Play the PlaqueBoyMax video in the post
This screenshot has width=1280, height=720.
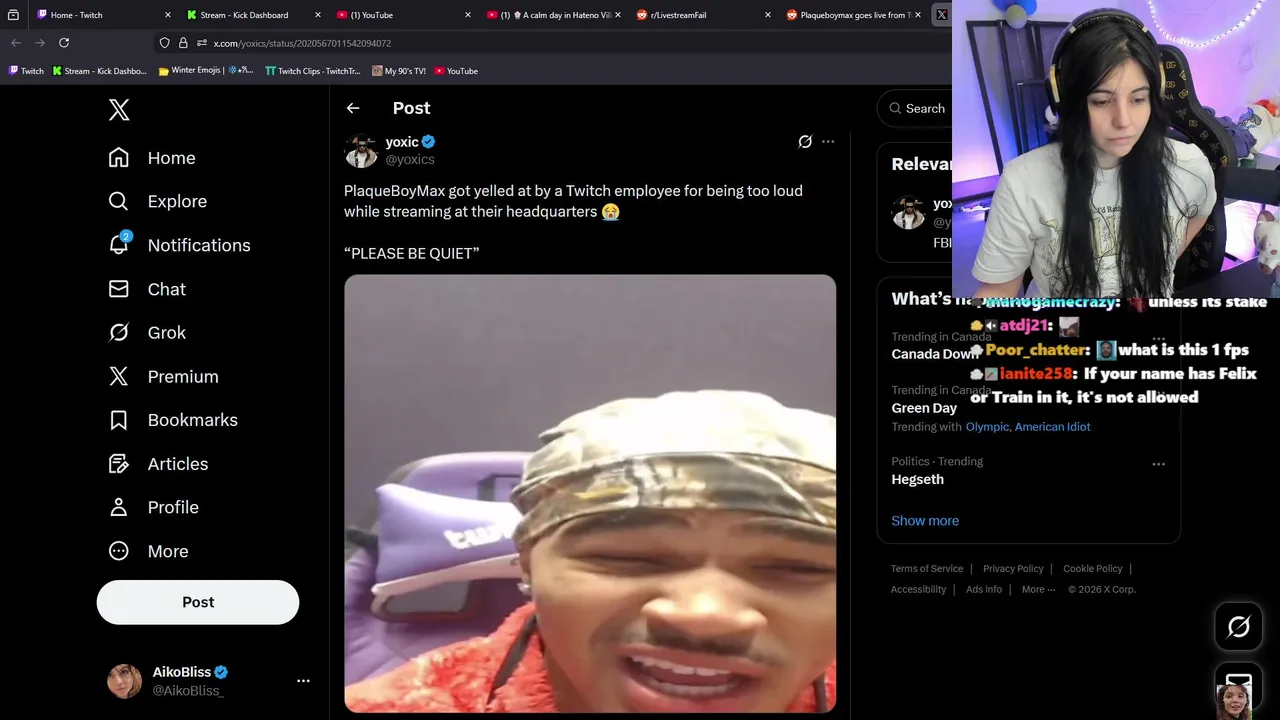[590, 494]
